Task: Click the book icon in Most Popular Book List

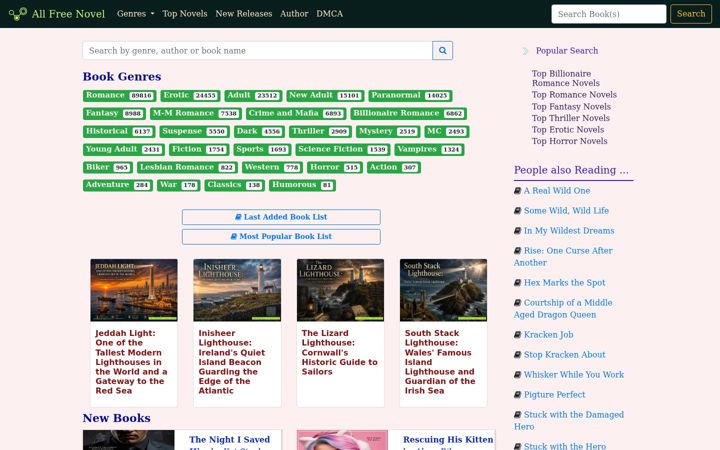Action: [x=233, y=236]
